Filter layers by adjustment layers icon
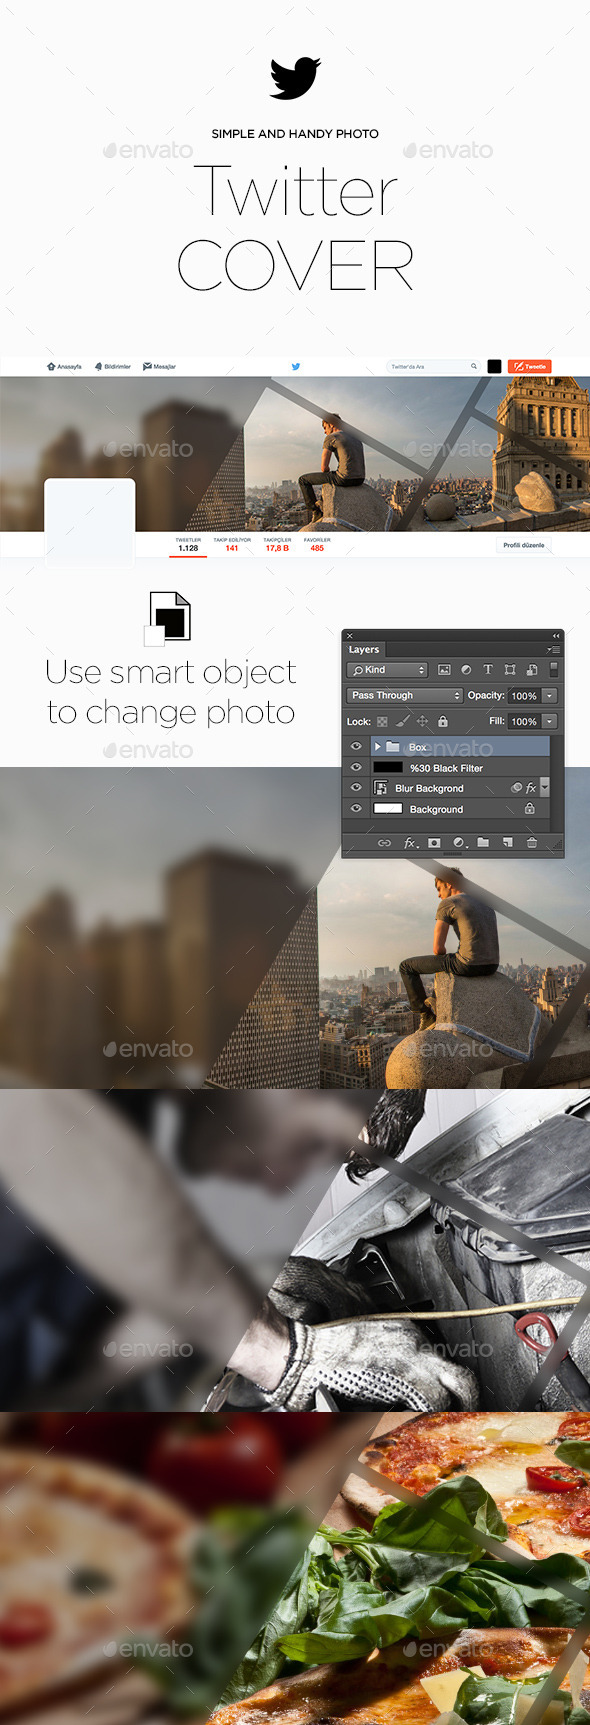Screen dimensions: 590x1725 coord(466,670)
